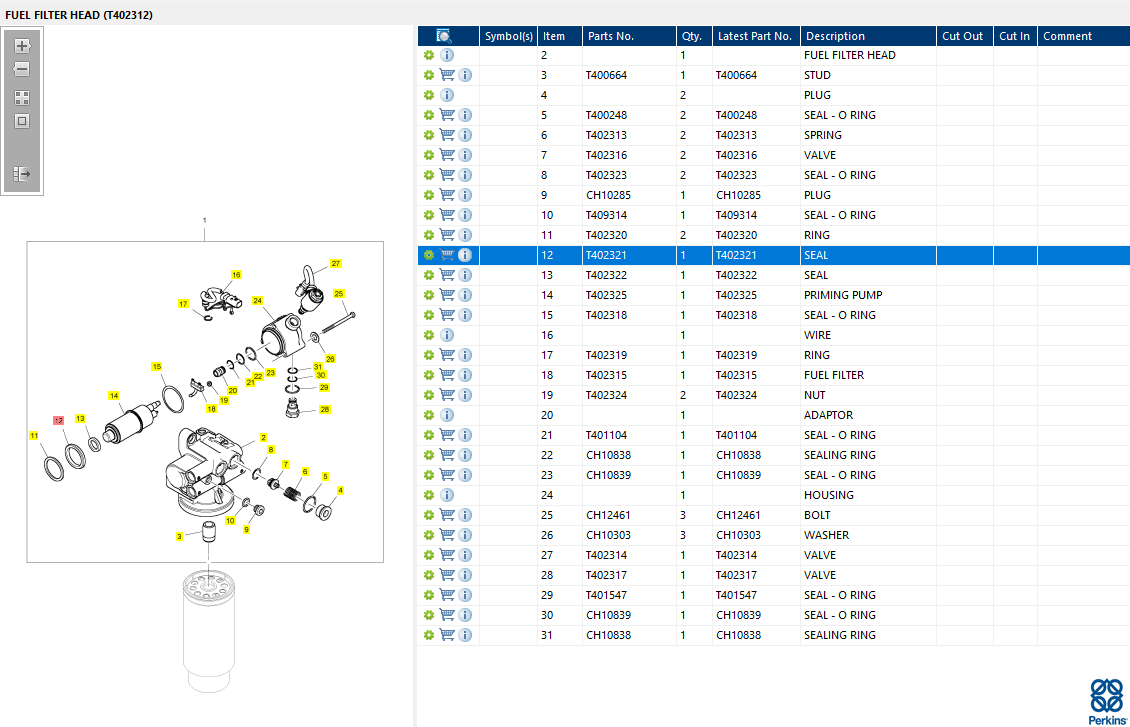
Task: Sort by the Symbol(s) column header
Action: click(x=509, y=36)
